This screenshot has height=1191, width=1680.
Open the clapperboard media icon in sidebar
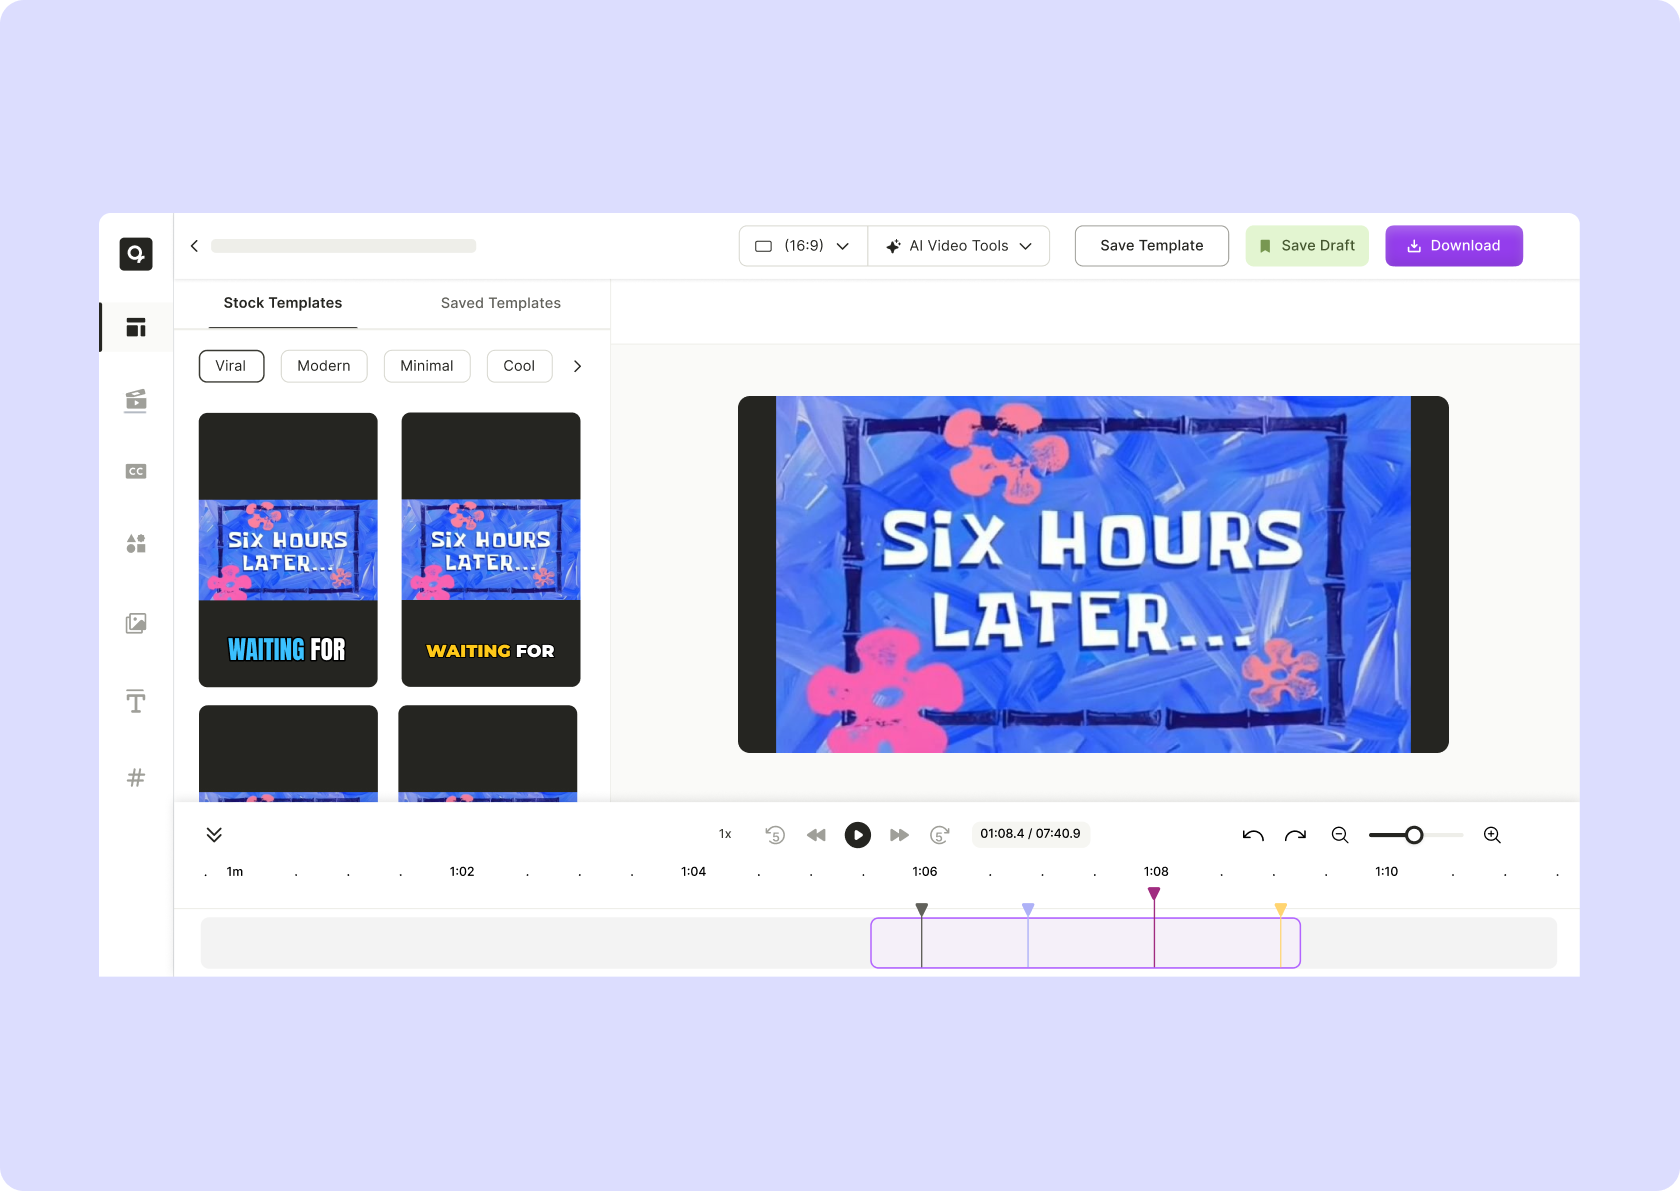click(x=136, y=400)
